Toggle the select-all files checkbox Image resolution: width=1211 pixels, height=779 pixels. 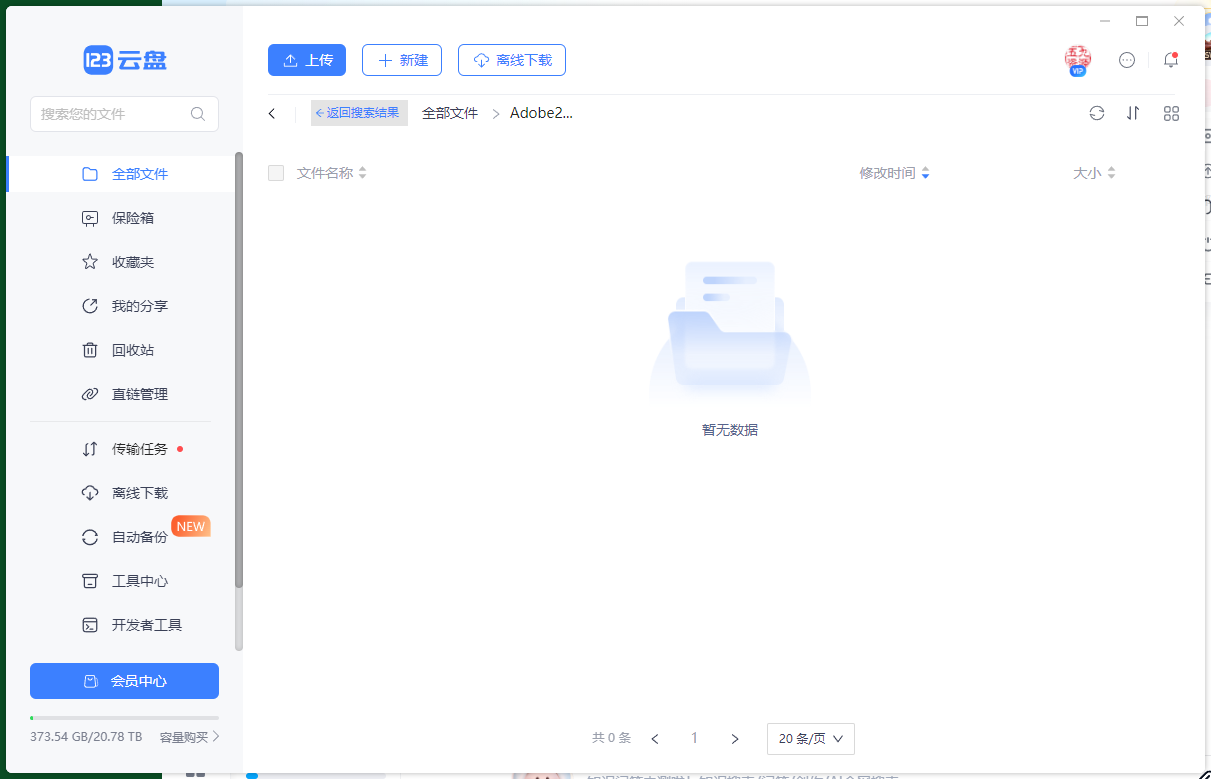(x=276, y=173)
